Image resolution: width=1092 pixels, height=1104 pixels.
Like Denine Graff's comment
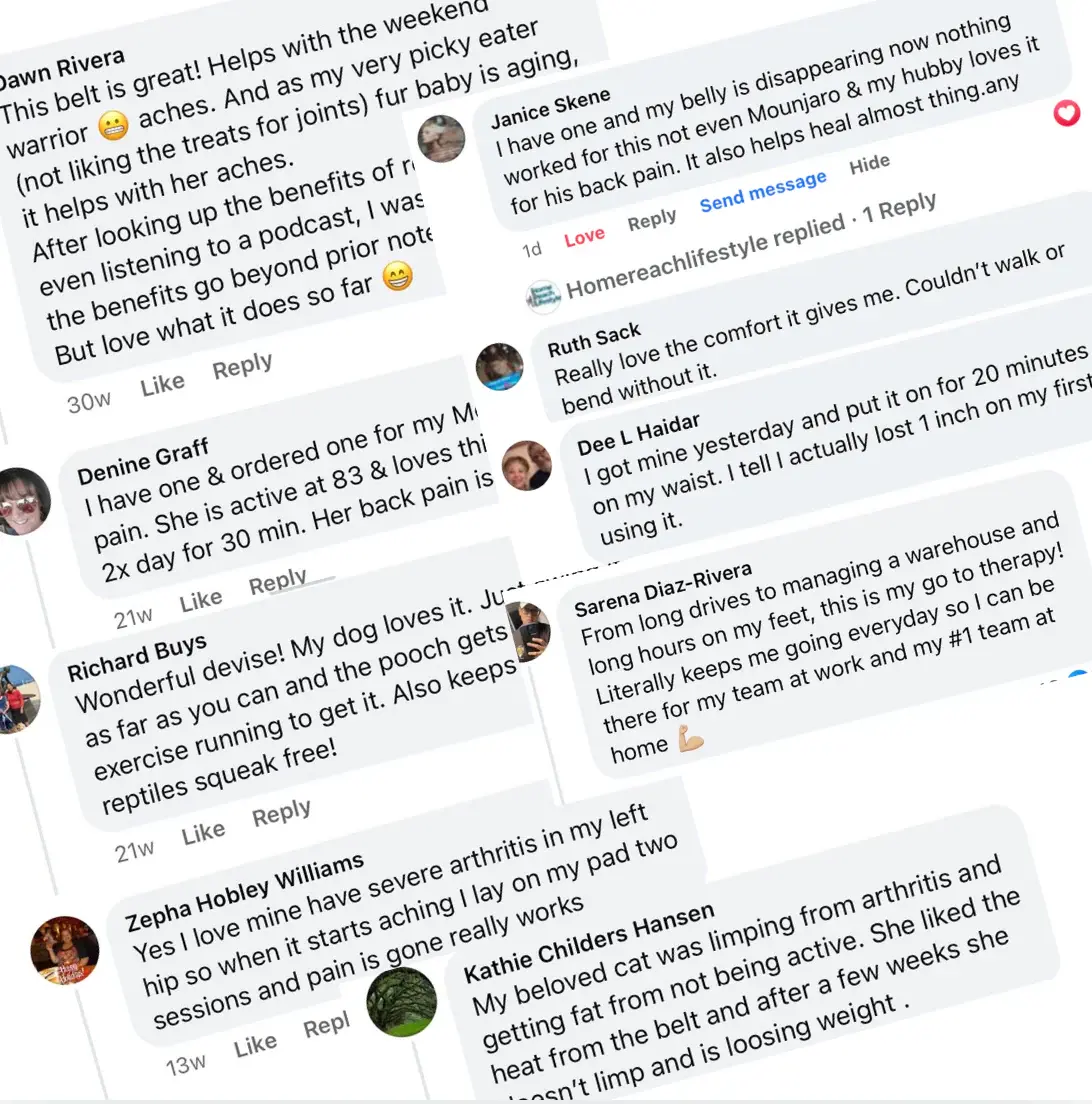pos(200,600)
